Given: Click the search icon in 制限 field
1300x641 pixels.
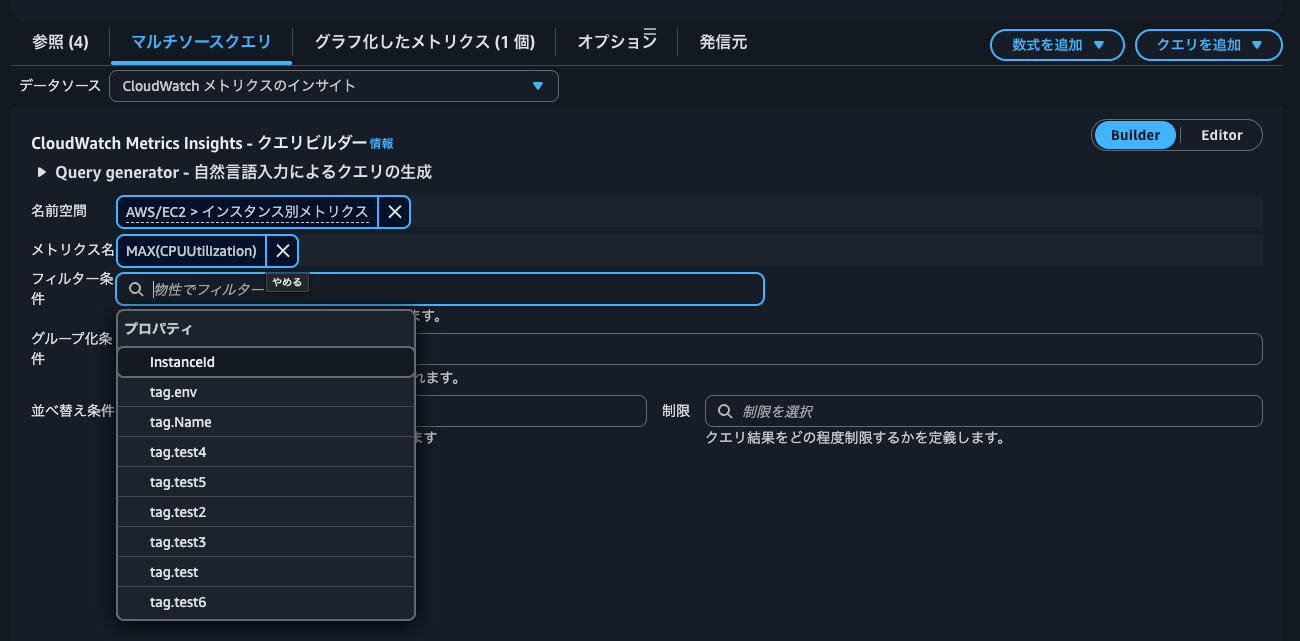Looking at the screenshot, I should pos(726,411).
